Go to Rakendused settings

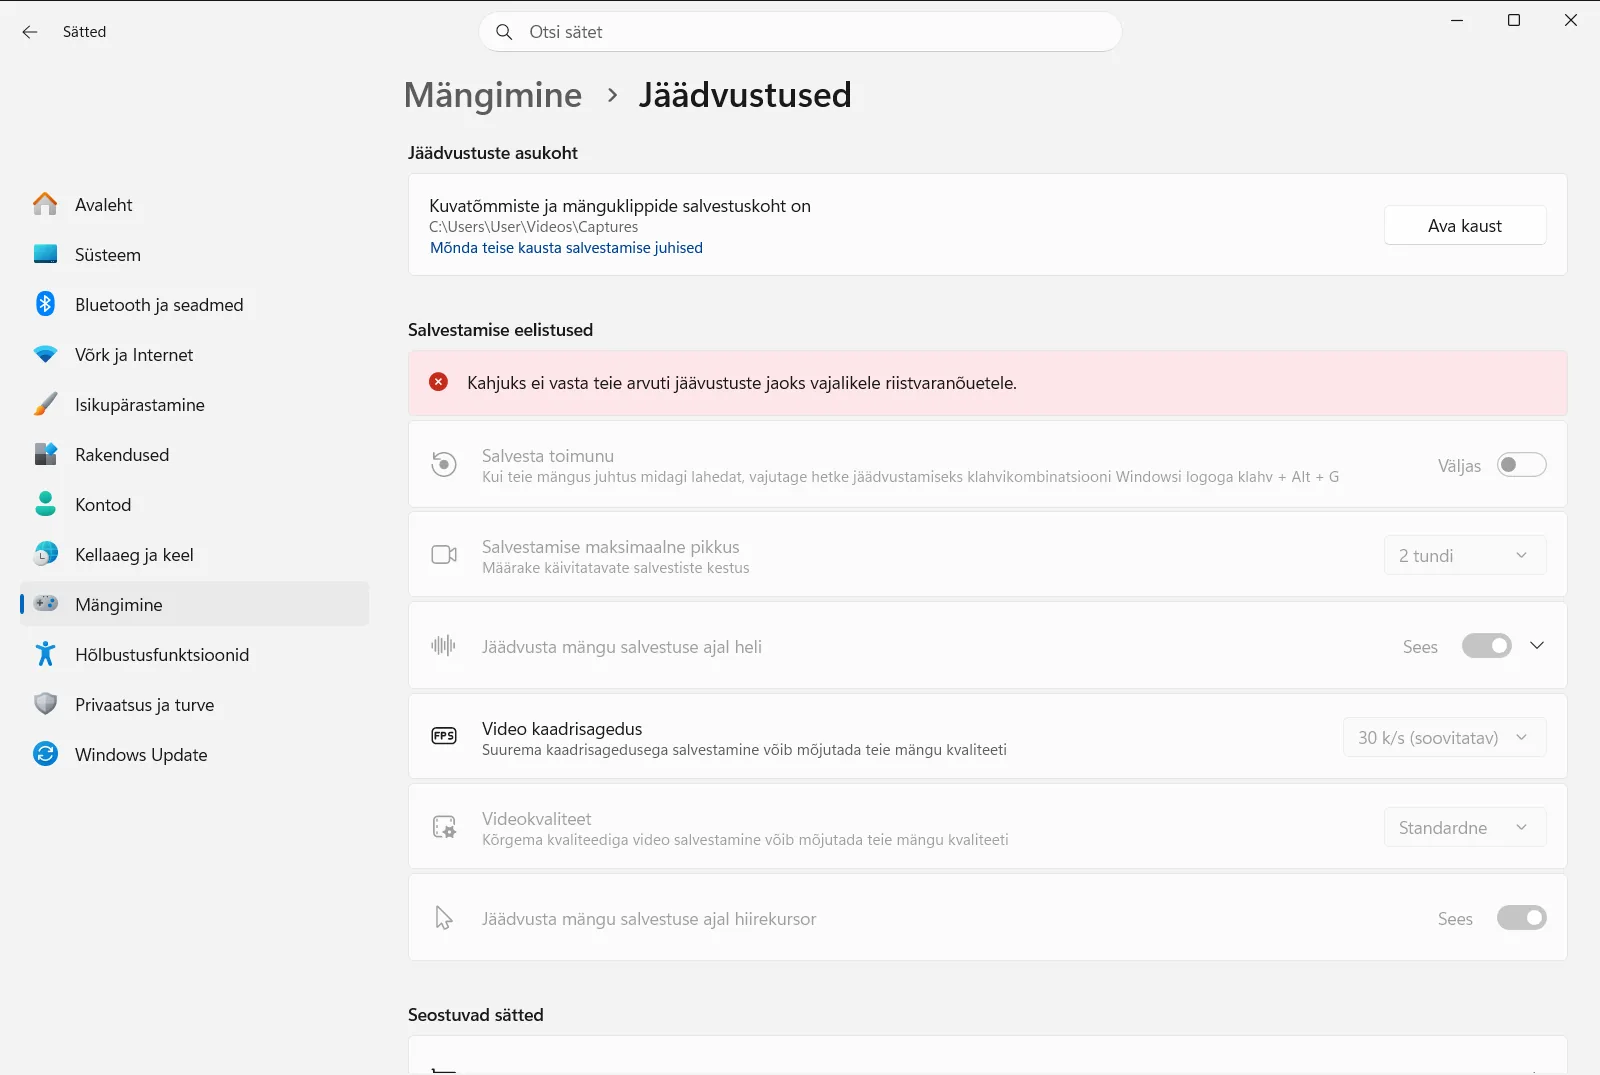click(x=195, y=454)
